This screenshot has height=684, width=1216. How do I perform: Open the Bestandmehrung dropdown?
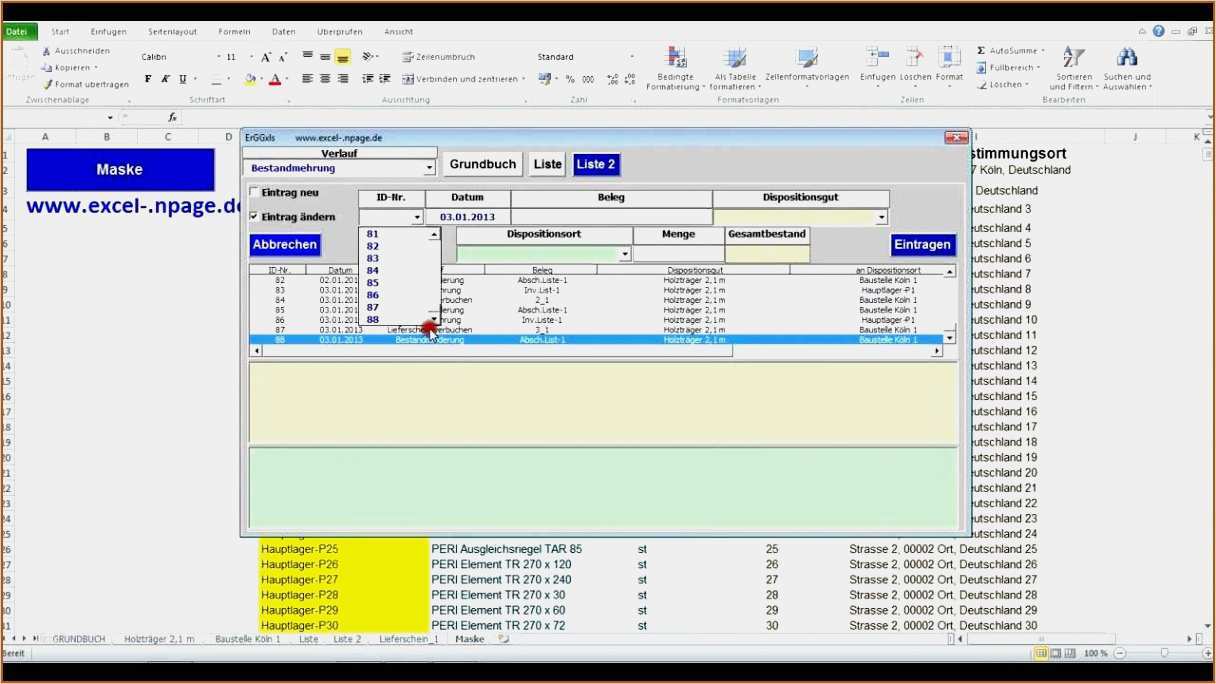[430, 168]
